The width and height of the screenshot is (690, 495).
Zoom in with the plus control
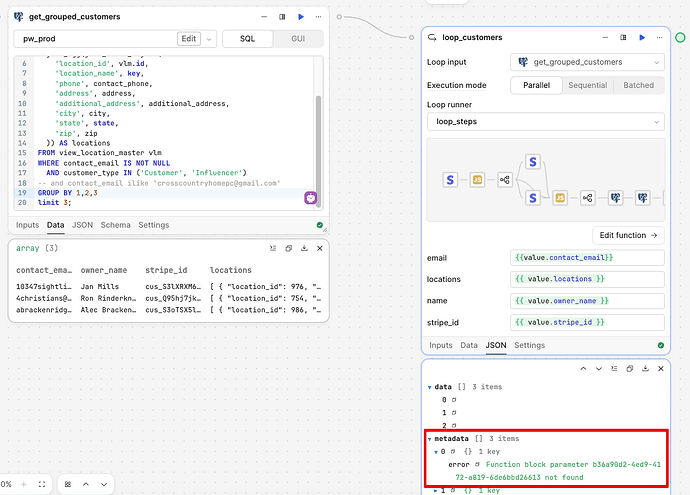tap(24, 484)
